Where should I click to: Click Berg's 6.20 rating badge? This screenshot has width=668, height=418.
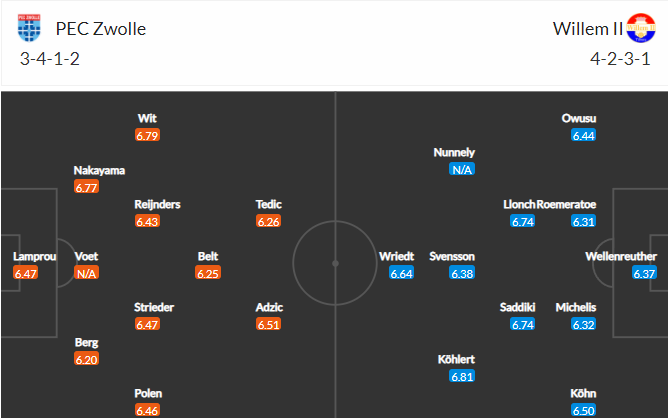[x=86, y=359]
